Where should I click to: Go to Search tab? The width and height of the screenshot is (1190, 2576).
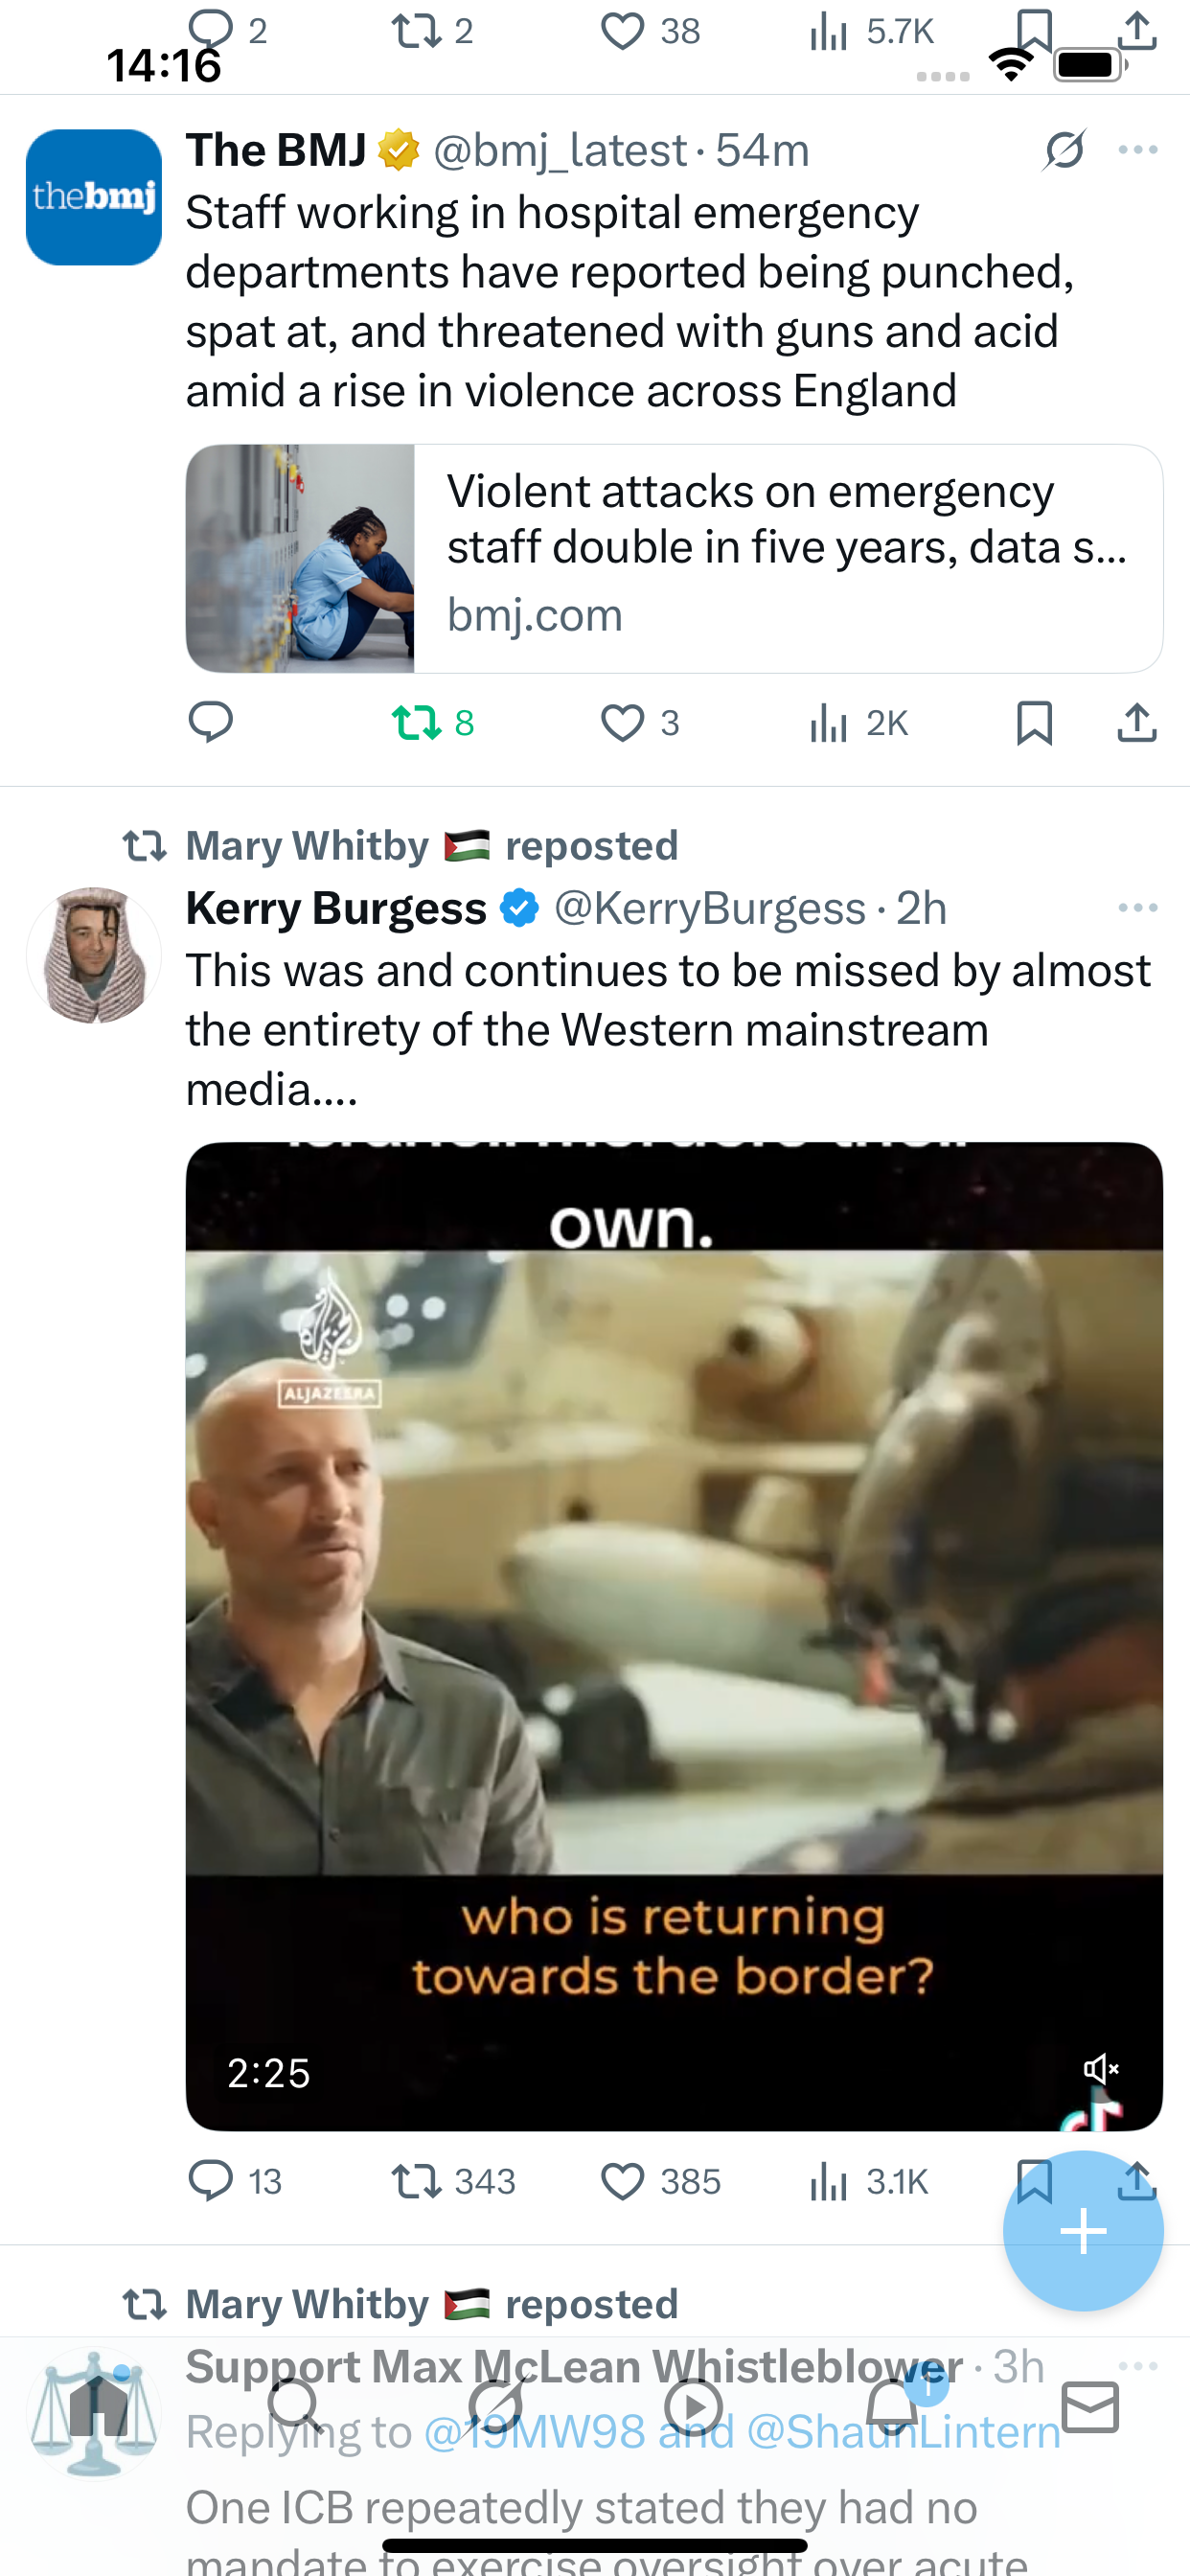click(296, 2406)
